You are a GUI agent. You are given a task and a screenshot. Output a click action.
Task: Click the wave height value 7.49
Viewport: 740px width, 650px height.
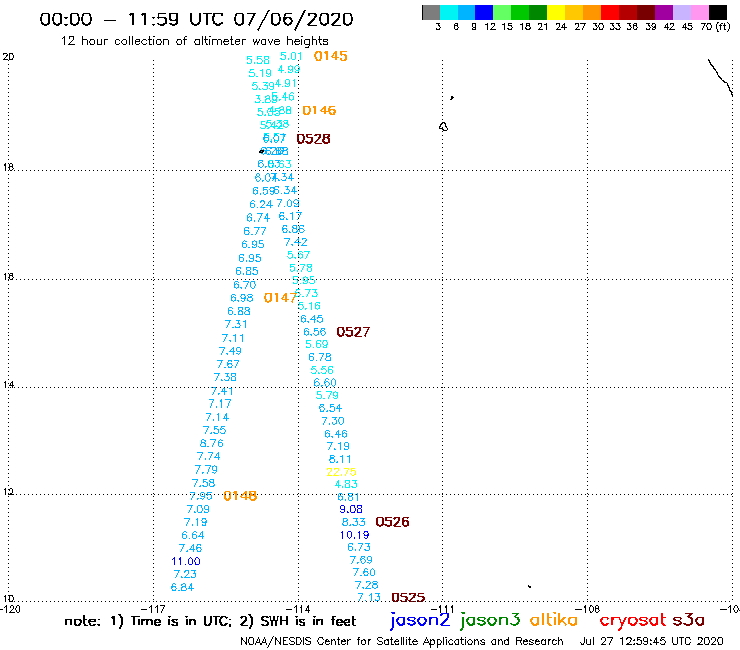(x=230, y=351)
